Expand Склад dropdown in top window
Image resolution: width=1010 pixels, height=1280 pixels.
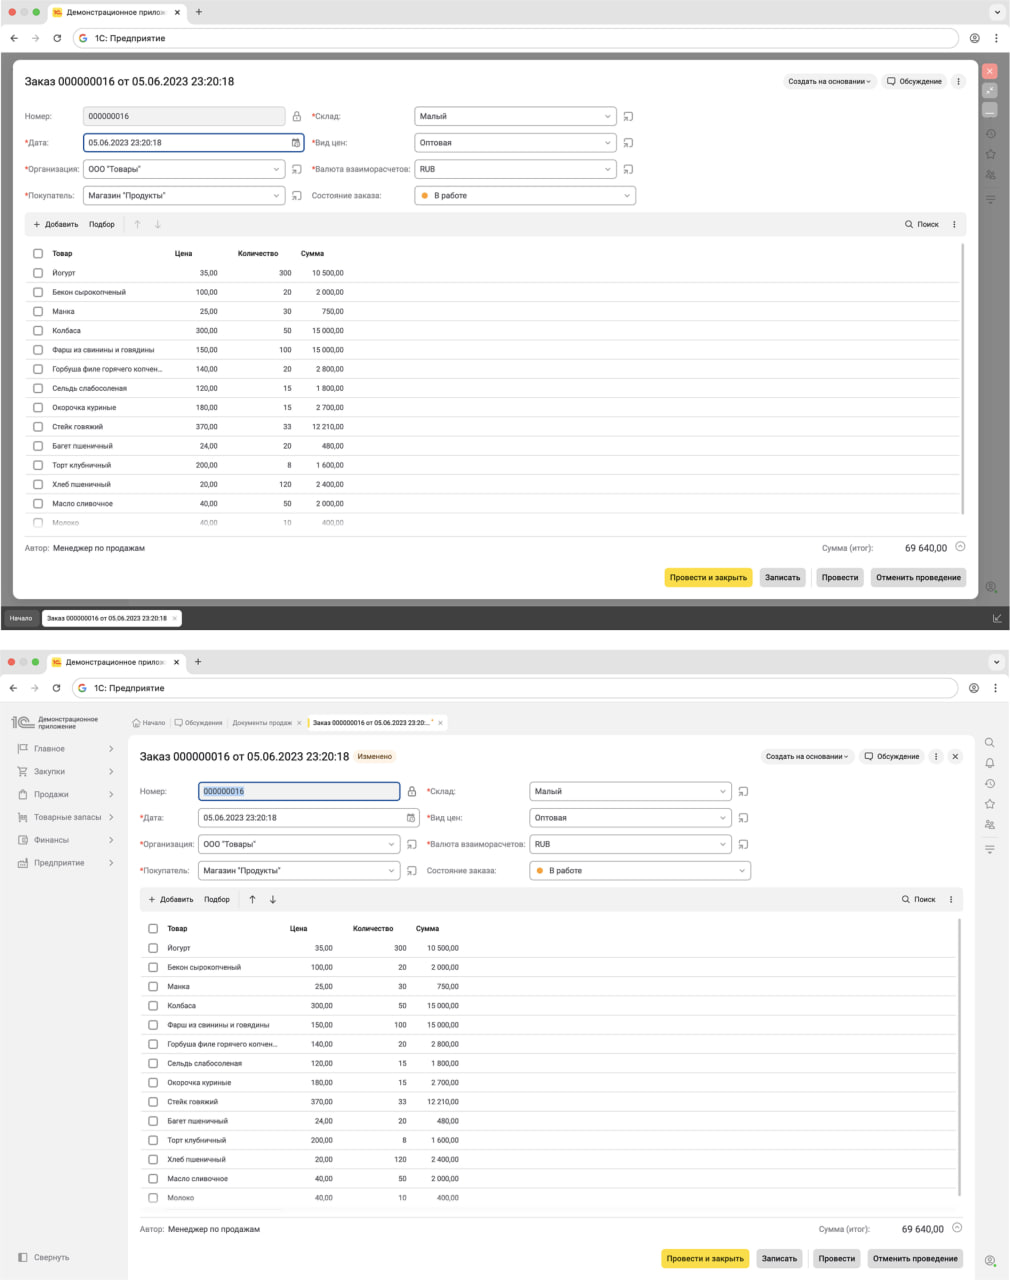click(x=607, y=116)
